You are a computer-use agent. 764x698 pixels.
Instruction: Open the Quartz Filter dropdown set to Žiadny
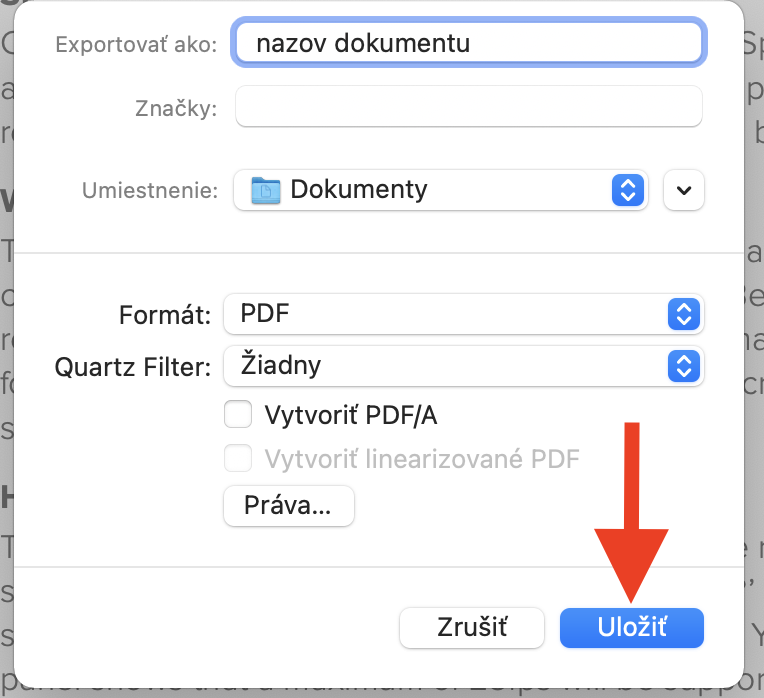(462, 367)
